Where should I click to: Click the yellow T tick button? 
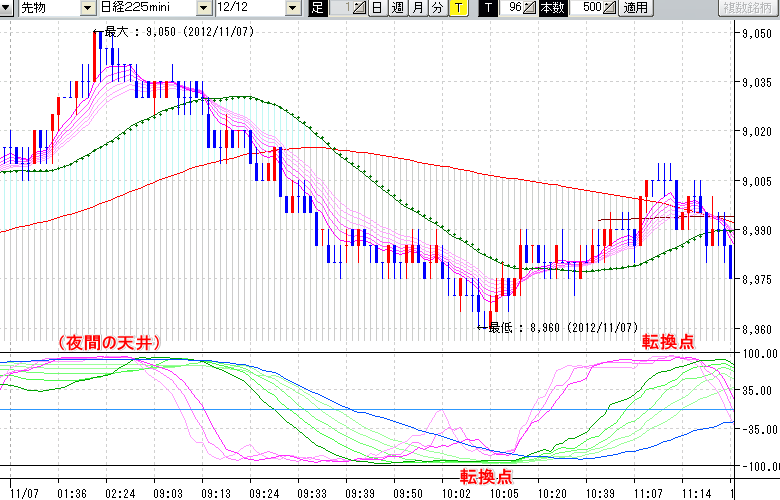pyautogui.click(x=457, y=8)
